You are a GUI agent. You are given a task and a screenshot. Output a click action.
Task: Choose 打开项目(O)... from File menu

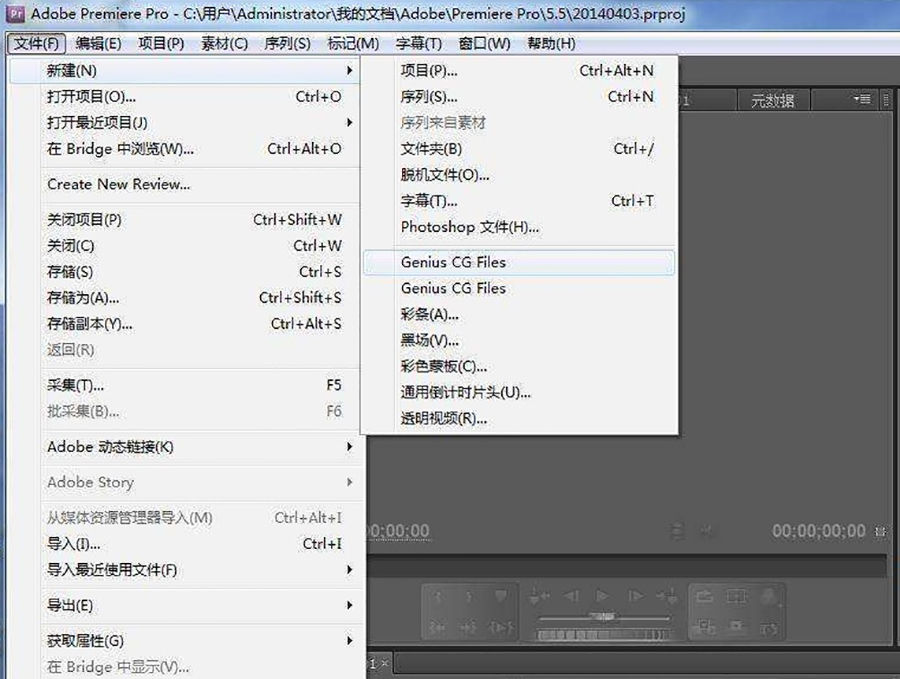point(185,97)
